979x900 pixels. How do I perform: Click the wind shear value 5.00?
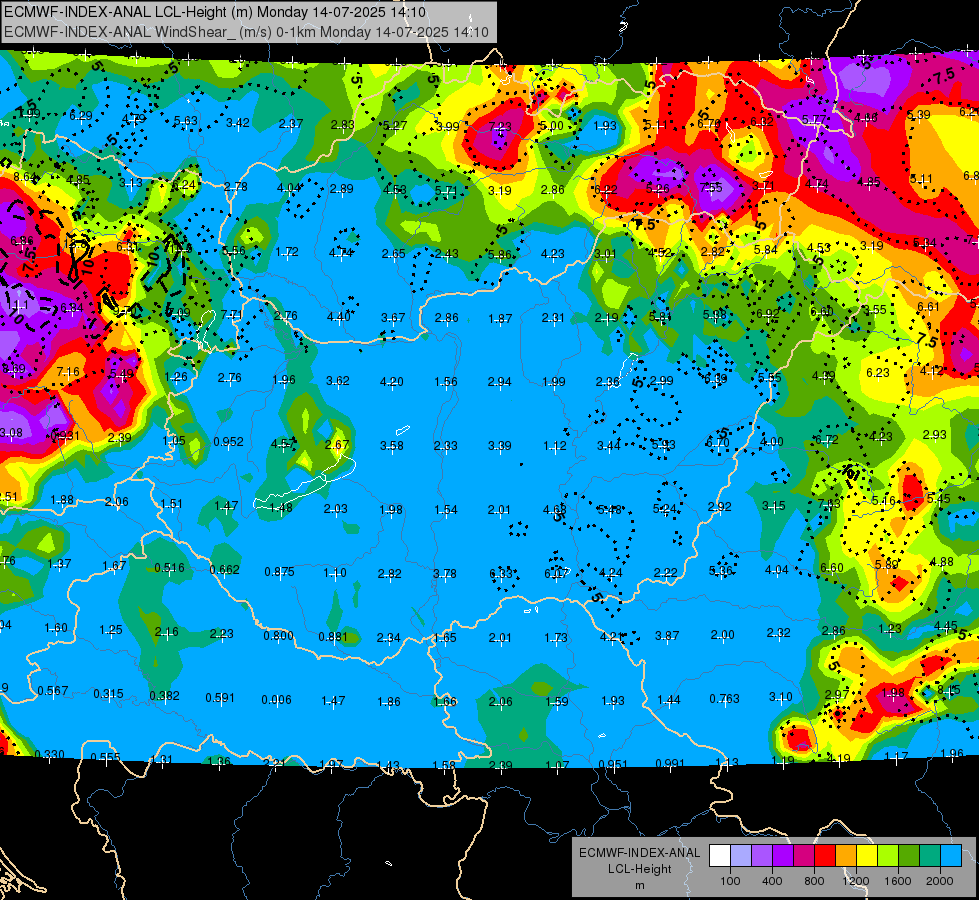[x=551, y=126]
